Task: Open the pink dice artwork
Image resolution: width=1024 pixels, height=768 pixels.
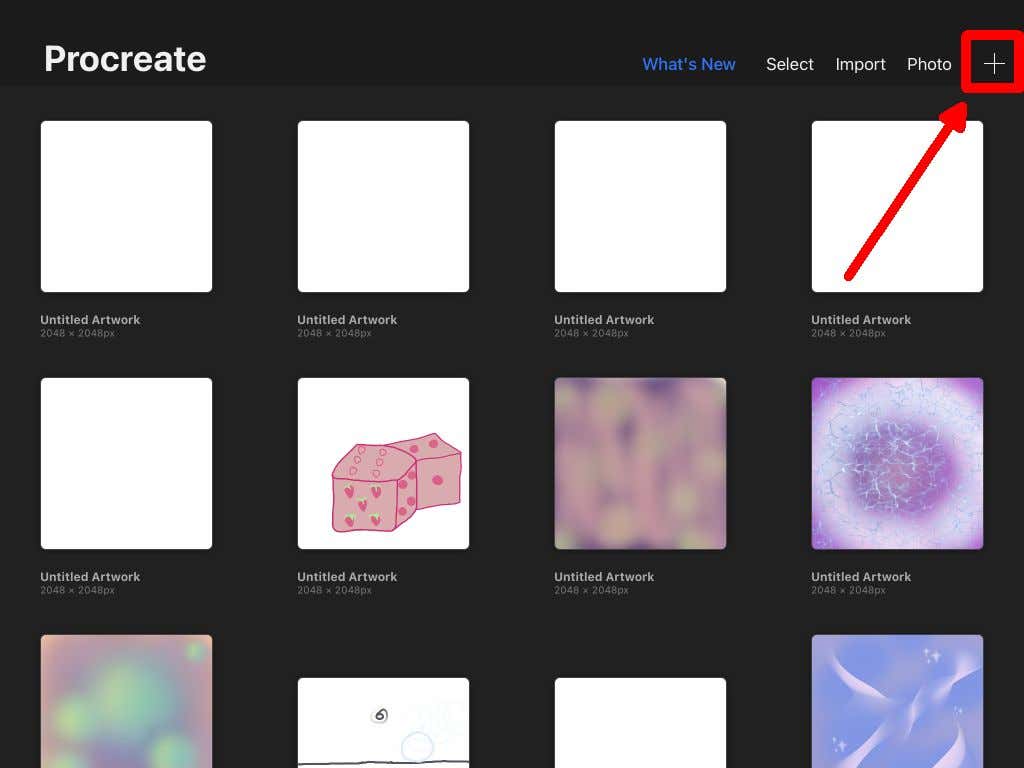Action: point(383,463)
